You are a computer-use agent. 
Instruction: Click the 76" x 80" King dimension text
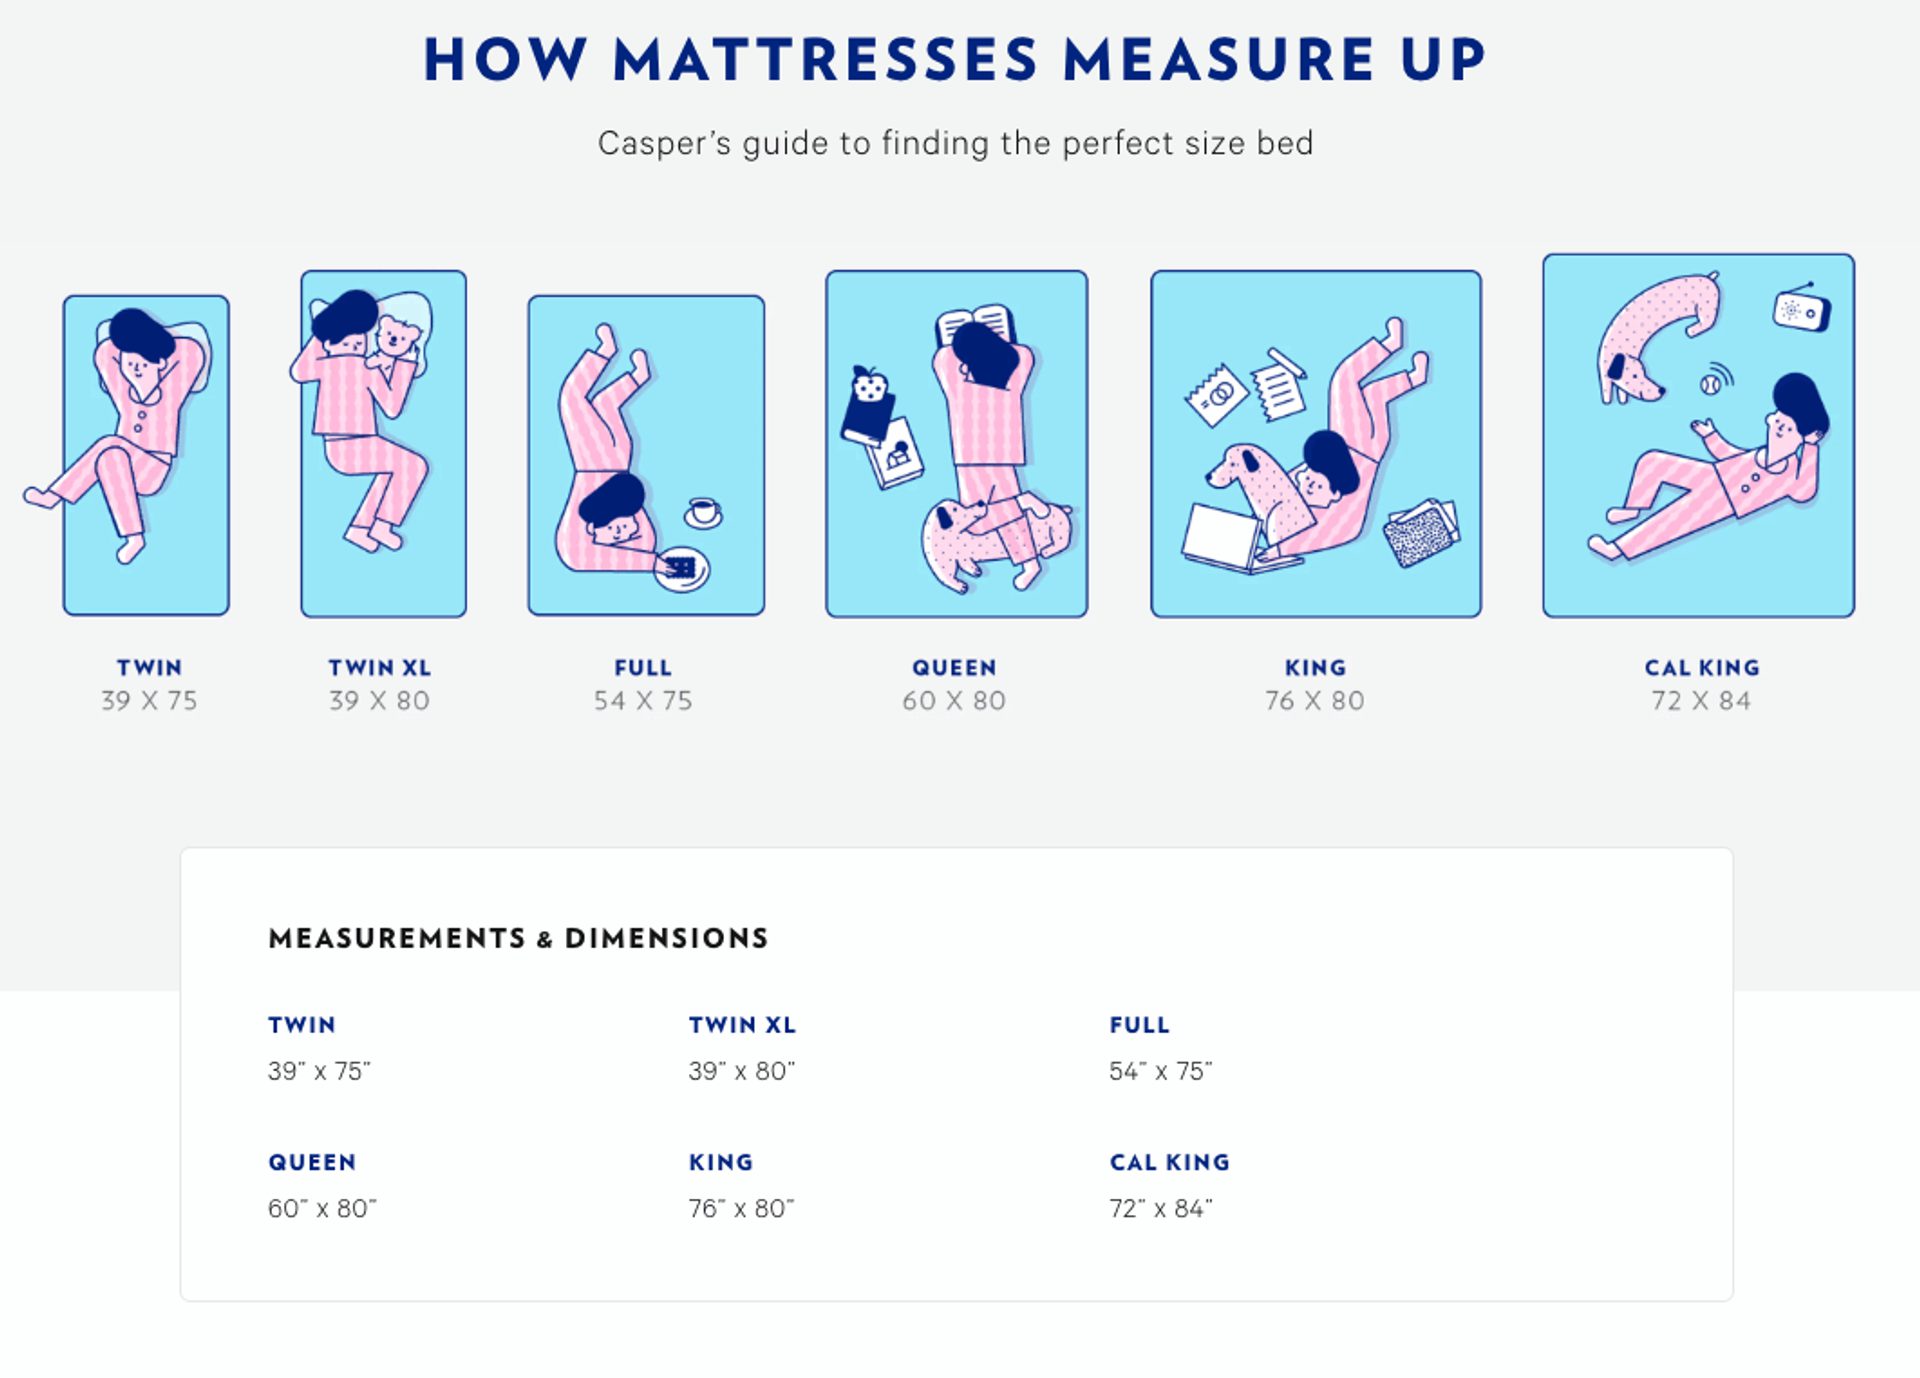tap(741, 1208)
